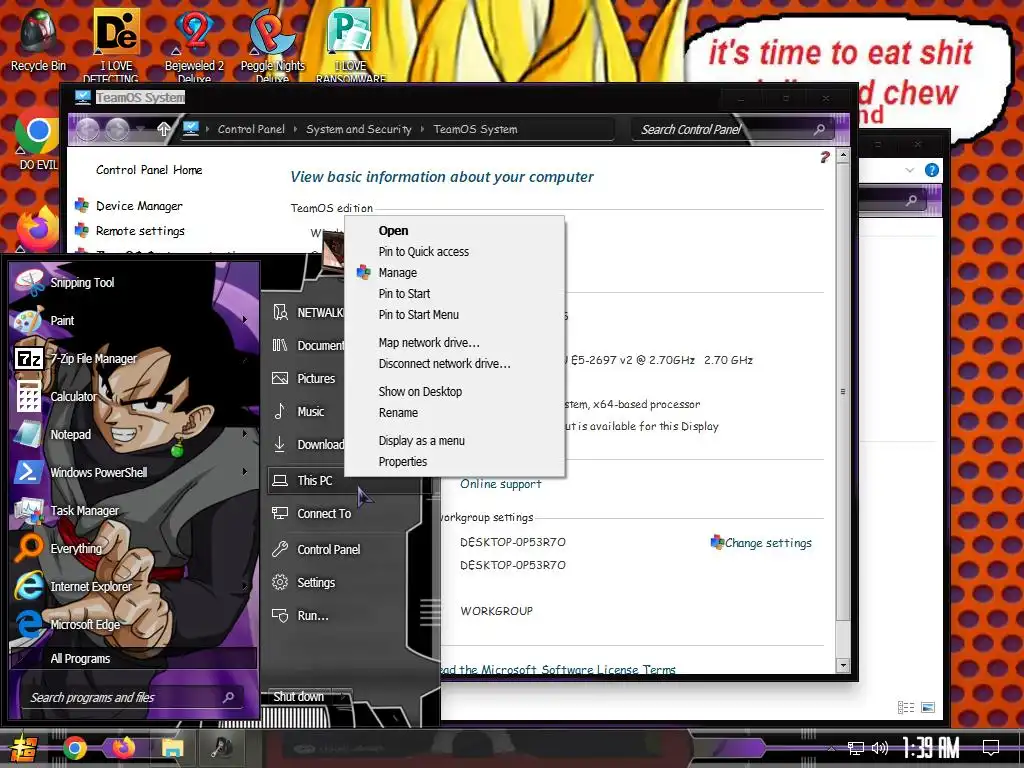
Task: Open the Shut down options arrow
Action: tap(342, 697)
